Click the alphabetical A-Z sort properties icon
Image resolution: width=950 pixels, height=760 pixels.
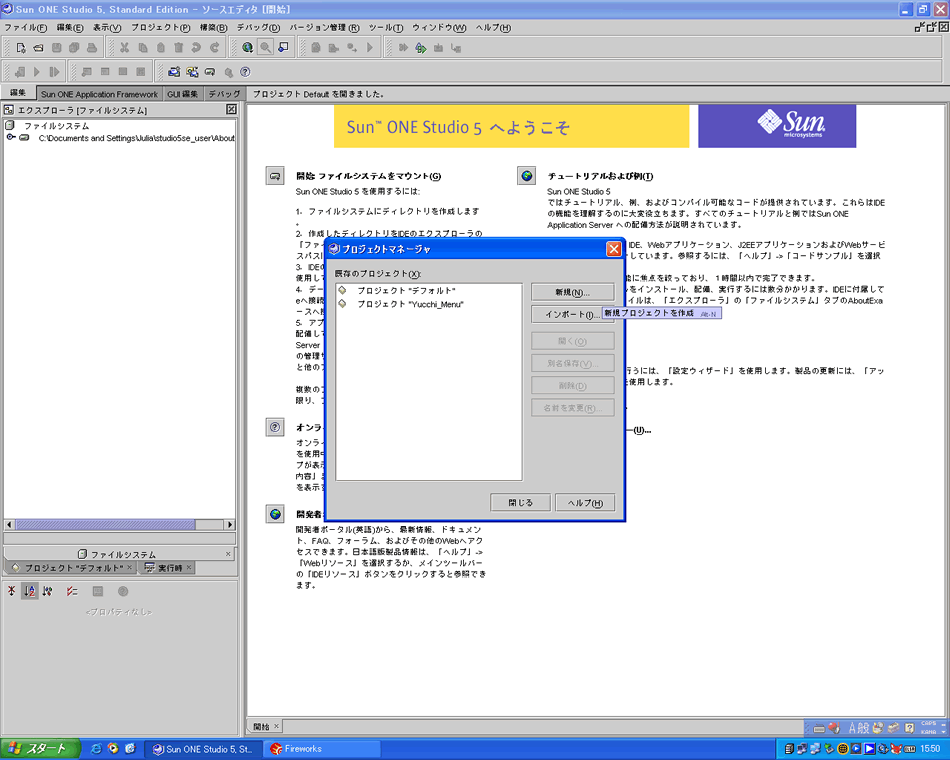30,591
